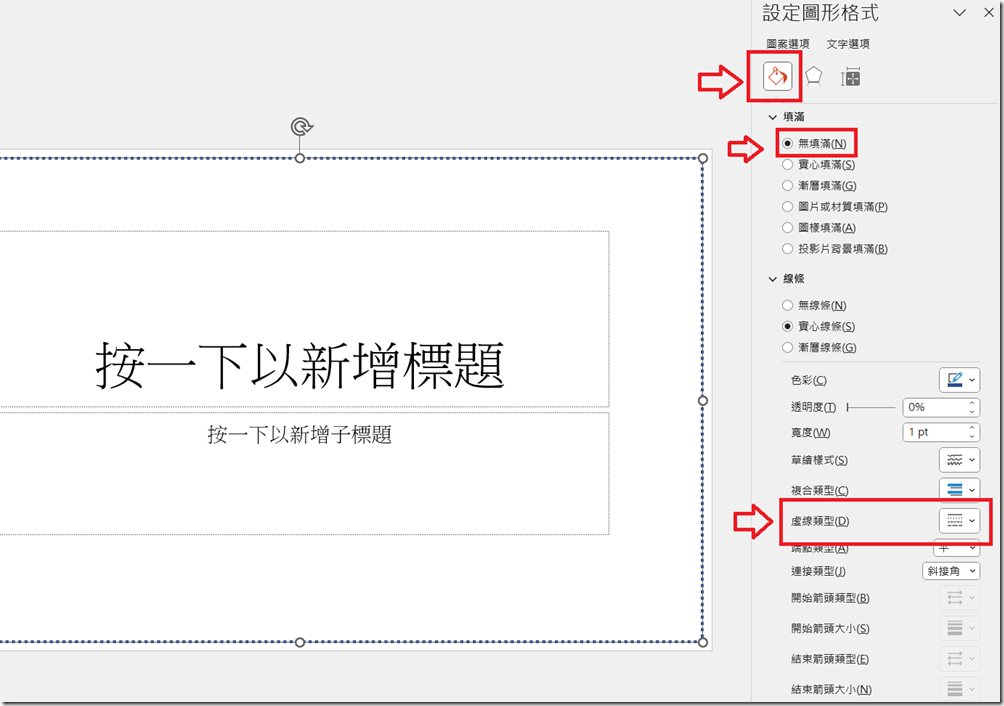Screen dimensions: 1004x706
Task: Select 實心線條(S) radio option
Action: pos(819,326)
